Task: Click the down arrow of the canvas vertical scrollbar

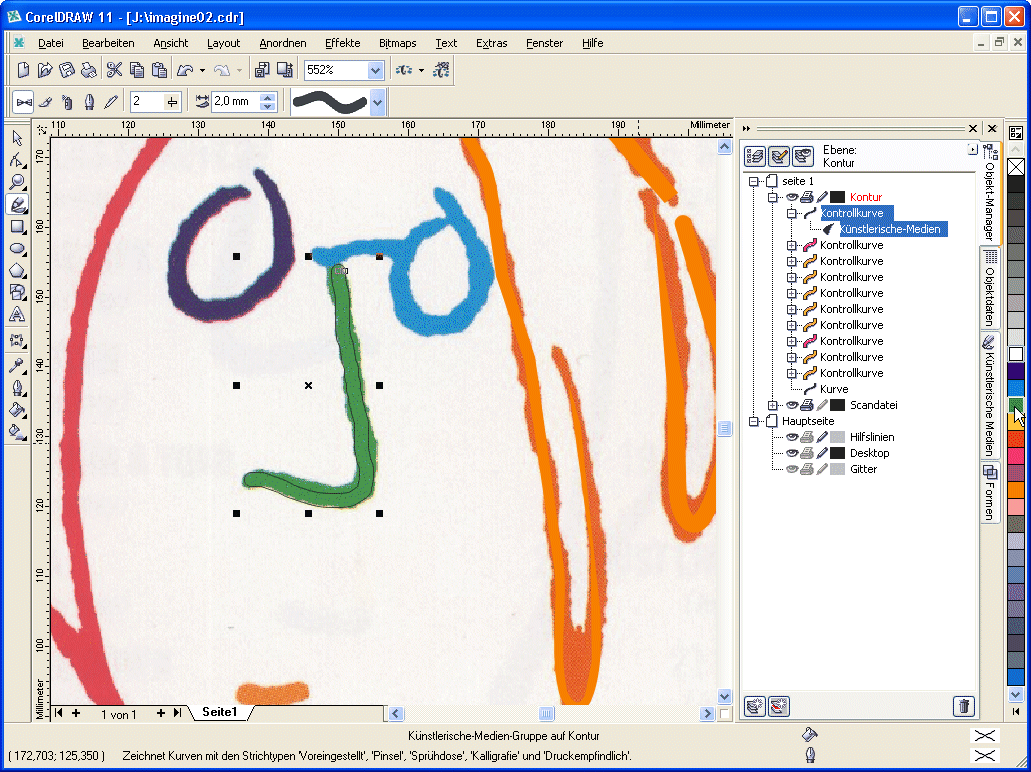Action: [725, 696]
